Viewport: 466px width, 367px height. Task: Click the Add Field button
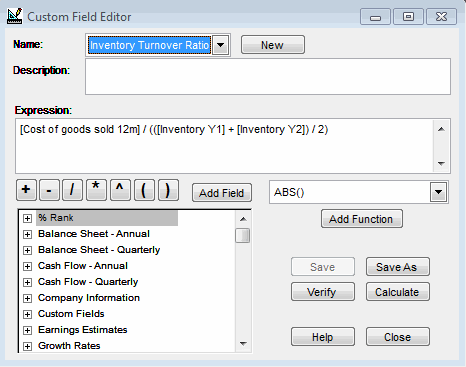point(222,193)
